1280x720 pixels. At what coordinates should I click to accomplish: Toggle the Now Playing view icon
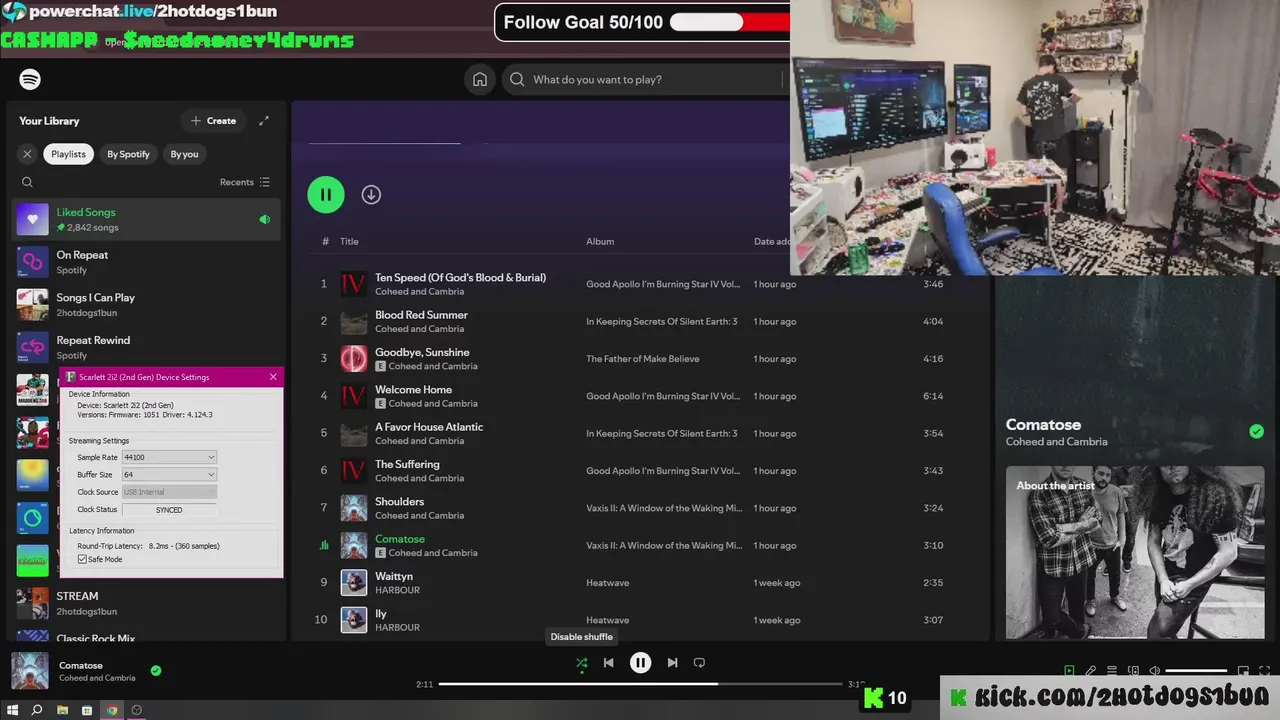point(1069,671)
